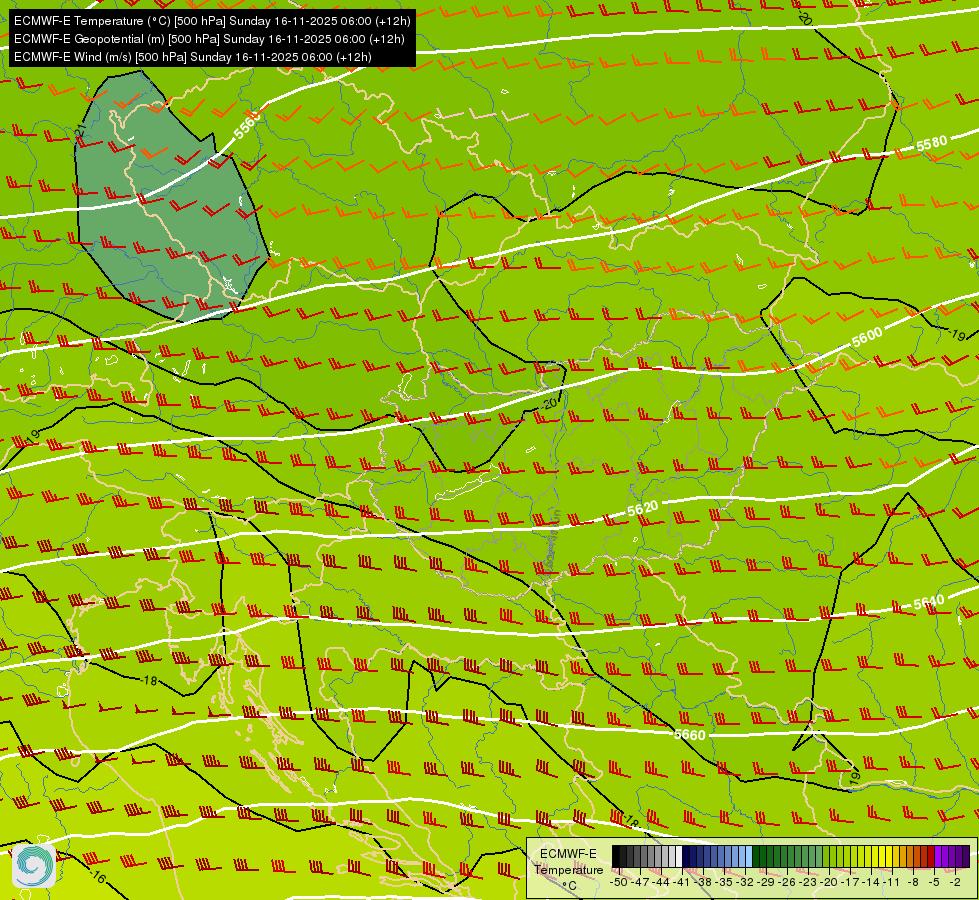Click the -44 tick value on the legend
Screen dimensions: 979x900
pyautogui.click(x=661, y=882)
